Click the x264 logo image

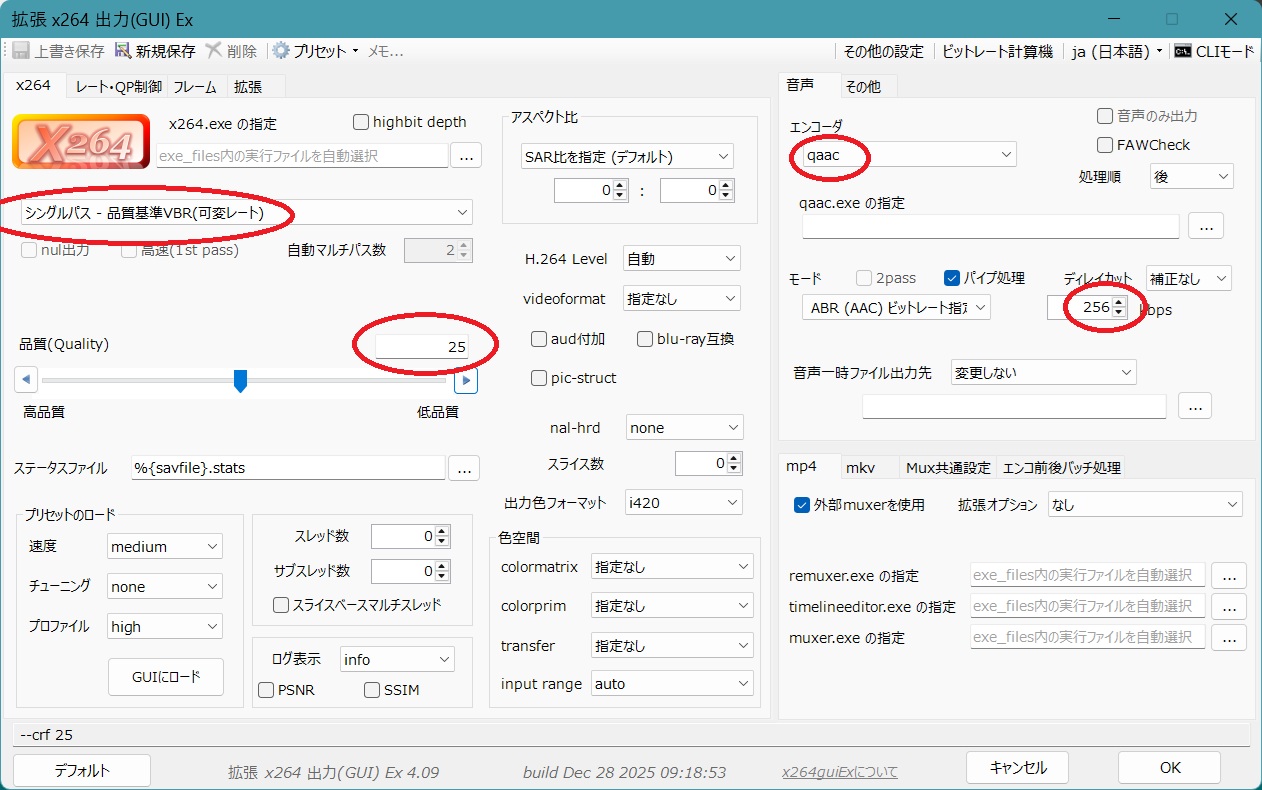81,141
